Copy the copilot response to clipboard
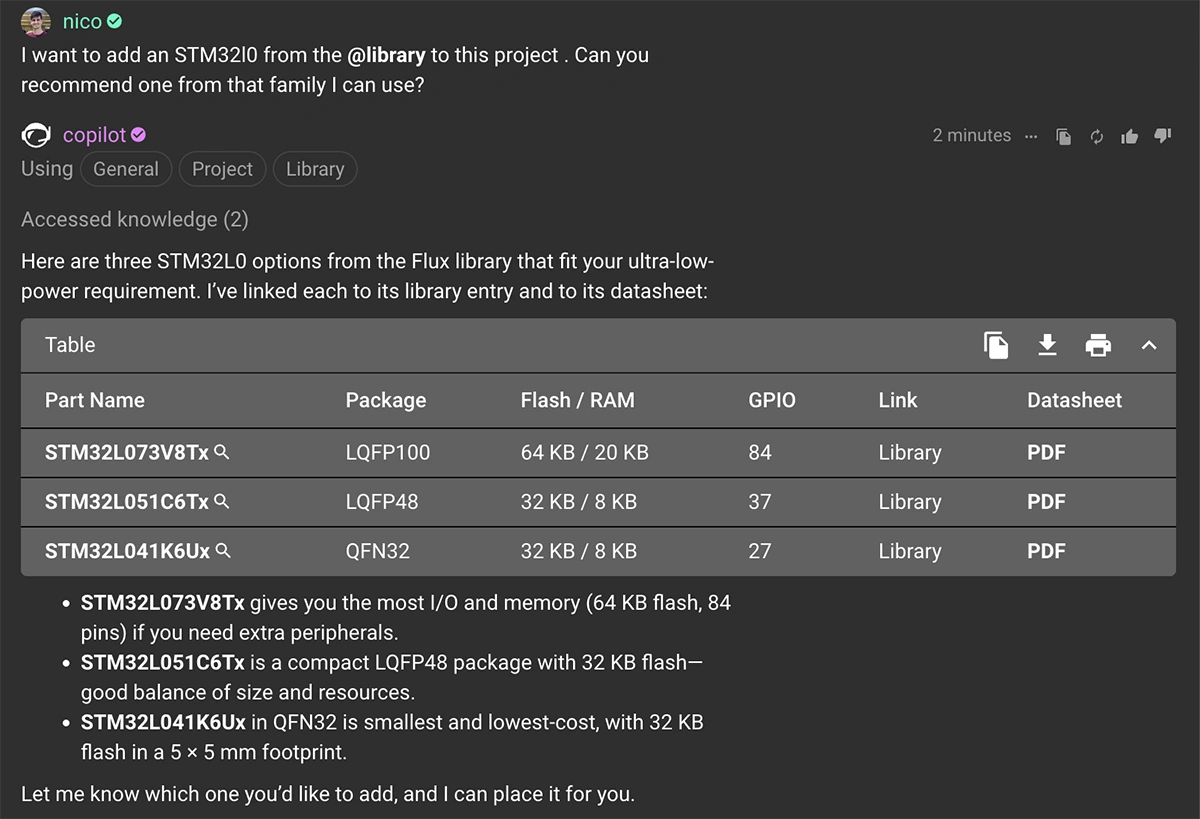The width and height of the screenshot is (1200, 819). [x=1064, y=137]
